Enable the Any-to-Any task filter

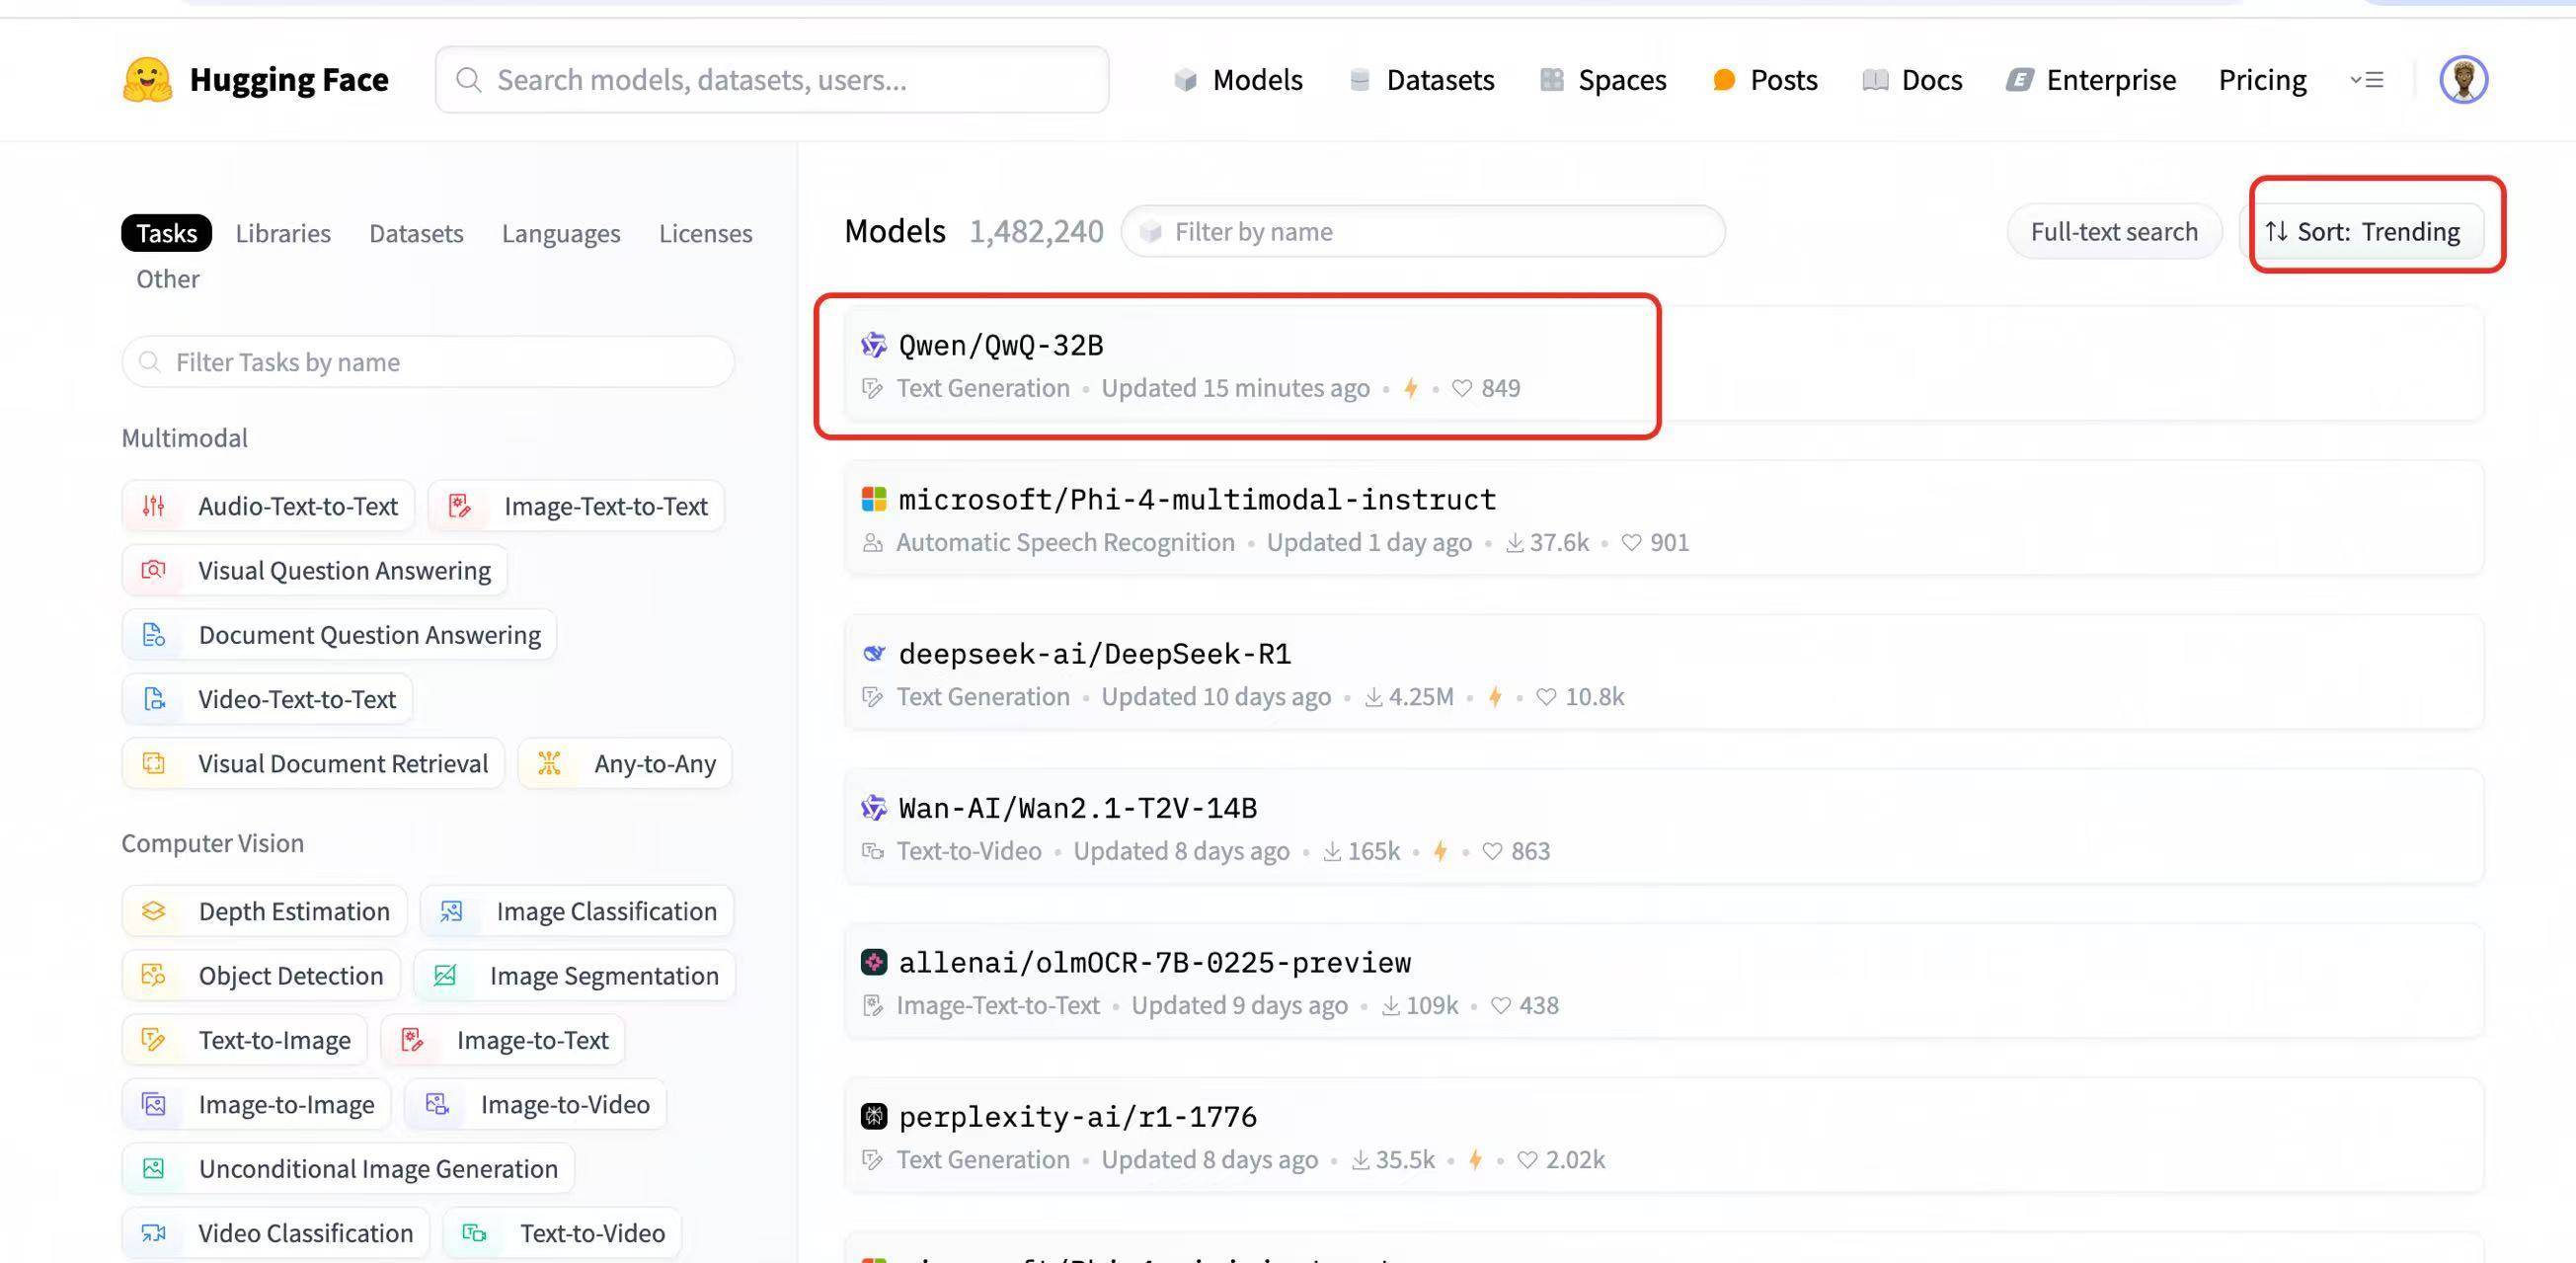tap(625, 764)
